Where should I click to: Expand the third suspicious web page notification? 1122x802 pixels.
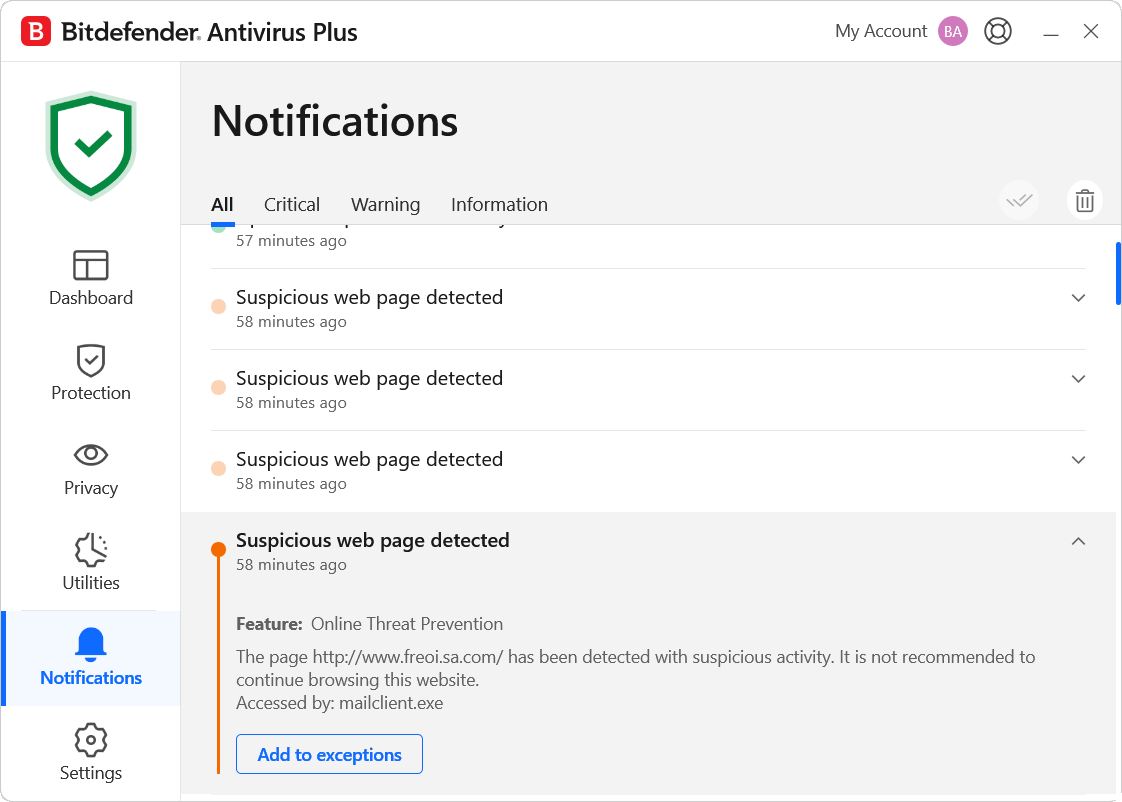pos(1078,460)
